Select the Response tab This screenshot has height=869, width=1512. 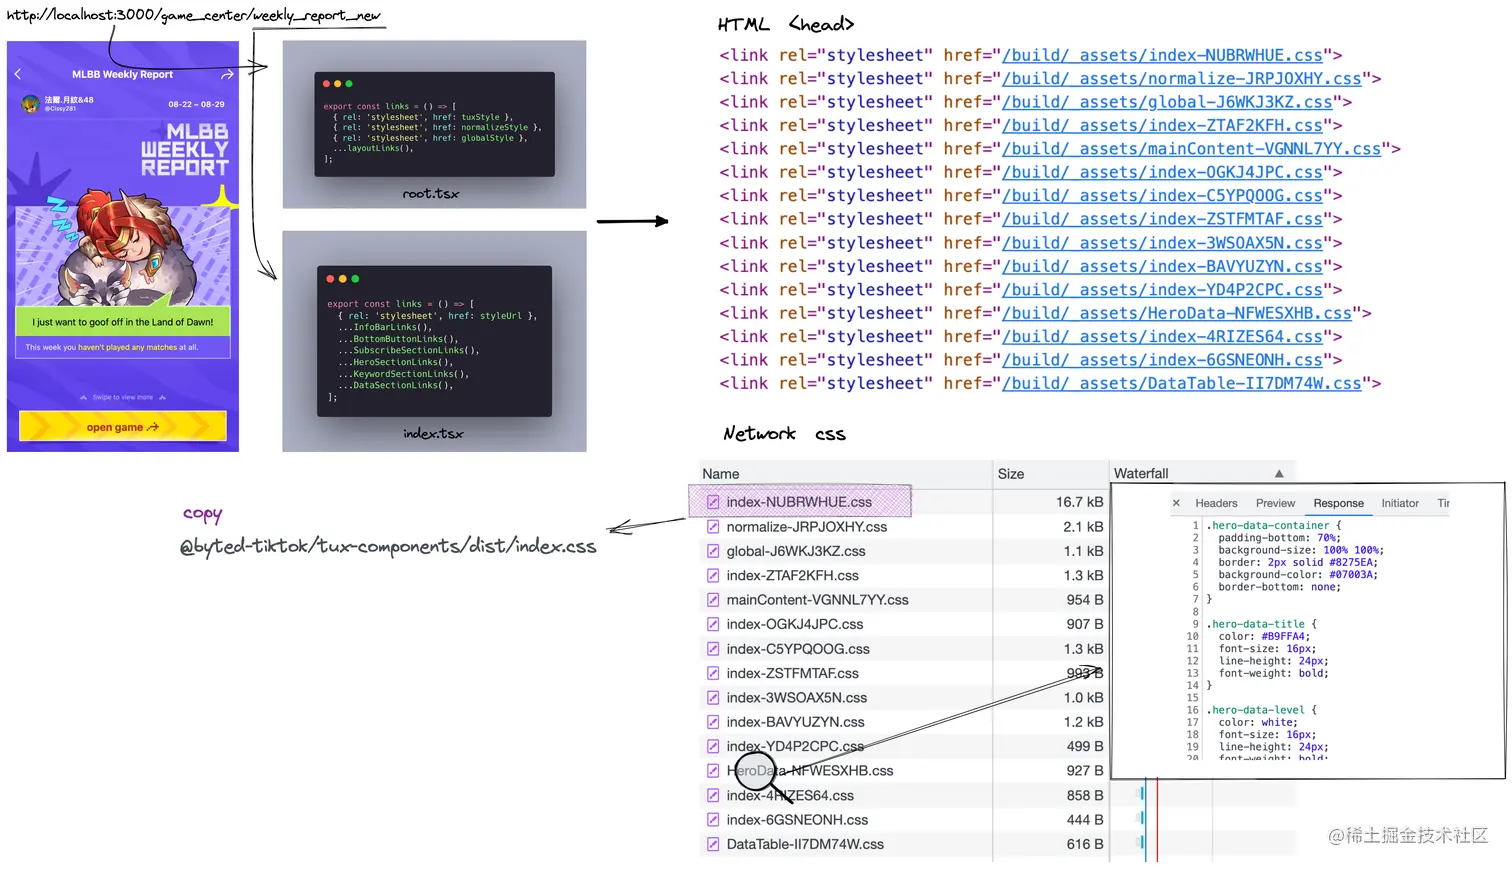click(x=1338, y=503)
